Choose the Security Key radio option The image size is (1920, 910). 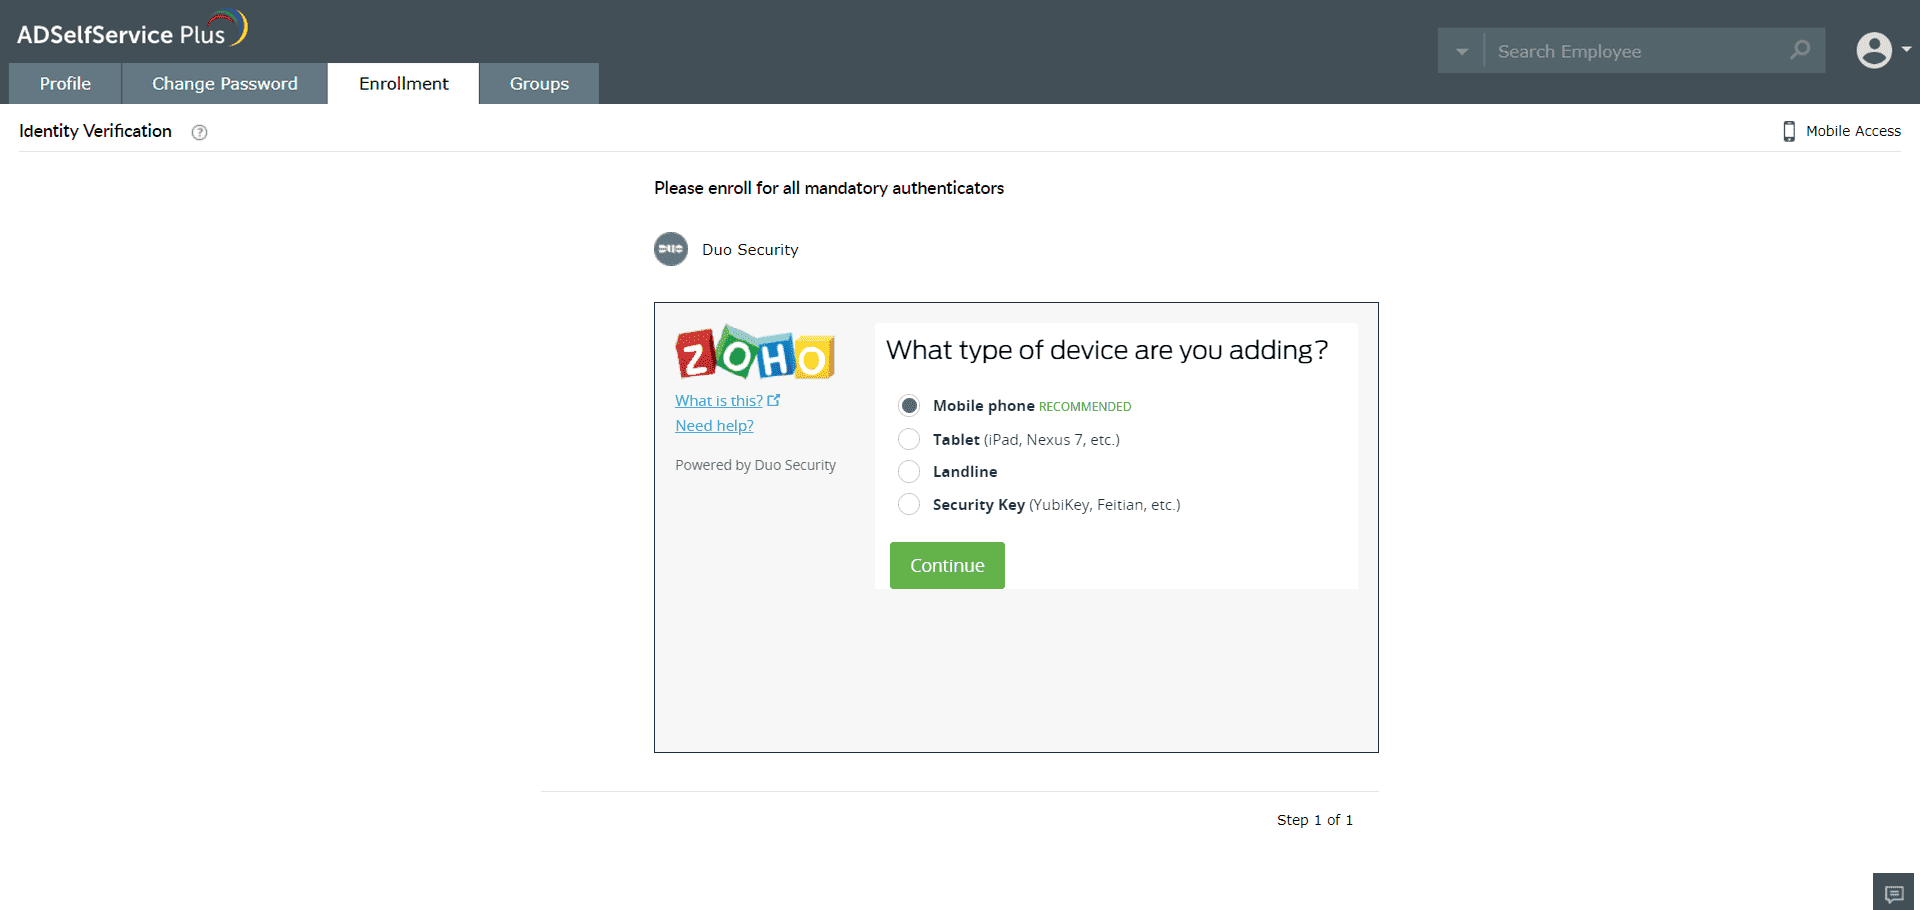(x=909, y=504)
